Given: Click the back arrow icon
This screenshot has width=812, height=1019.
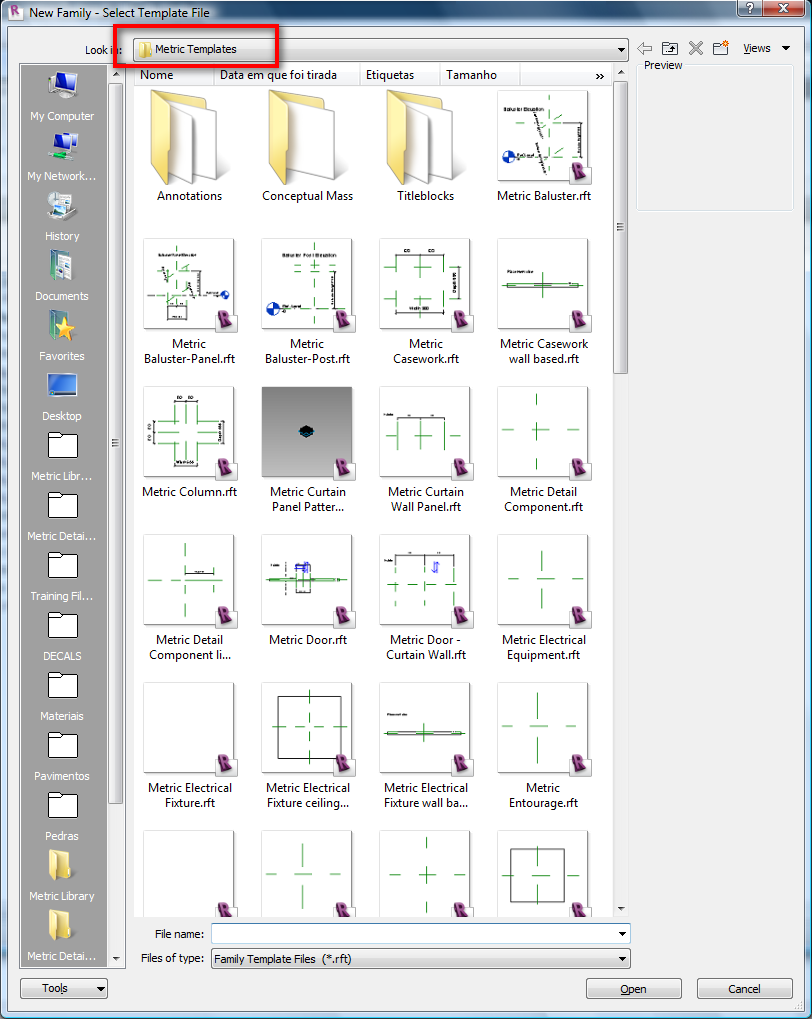Looking at the screenshot, I should pos(644,49).
